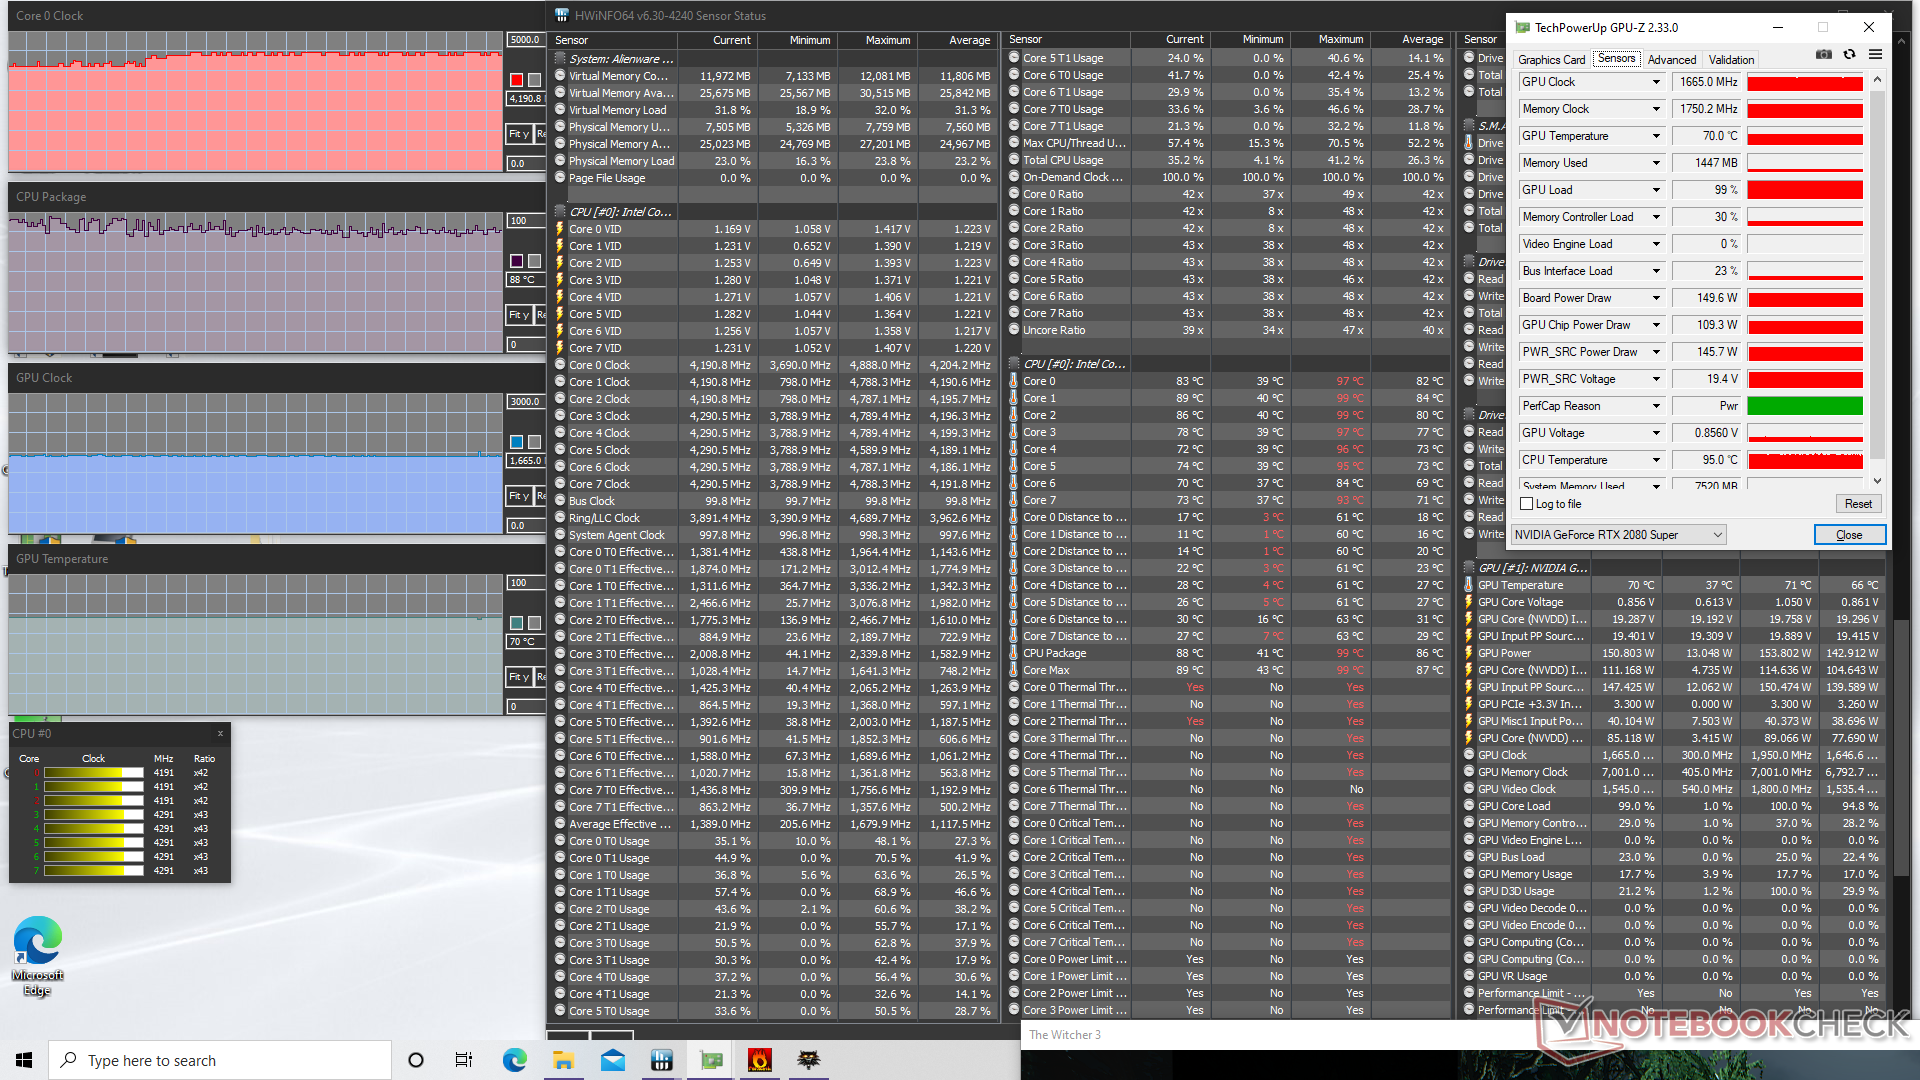Open the GPU-Z hamburger menu icon
This screenshot has height=1080, width=1920.
tap(1875, 55)
